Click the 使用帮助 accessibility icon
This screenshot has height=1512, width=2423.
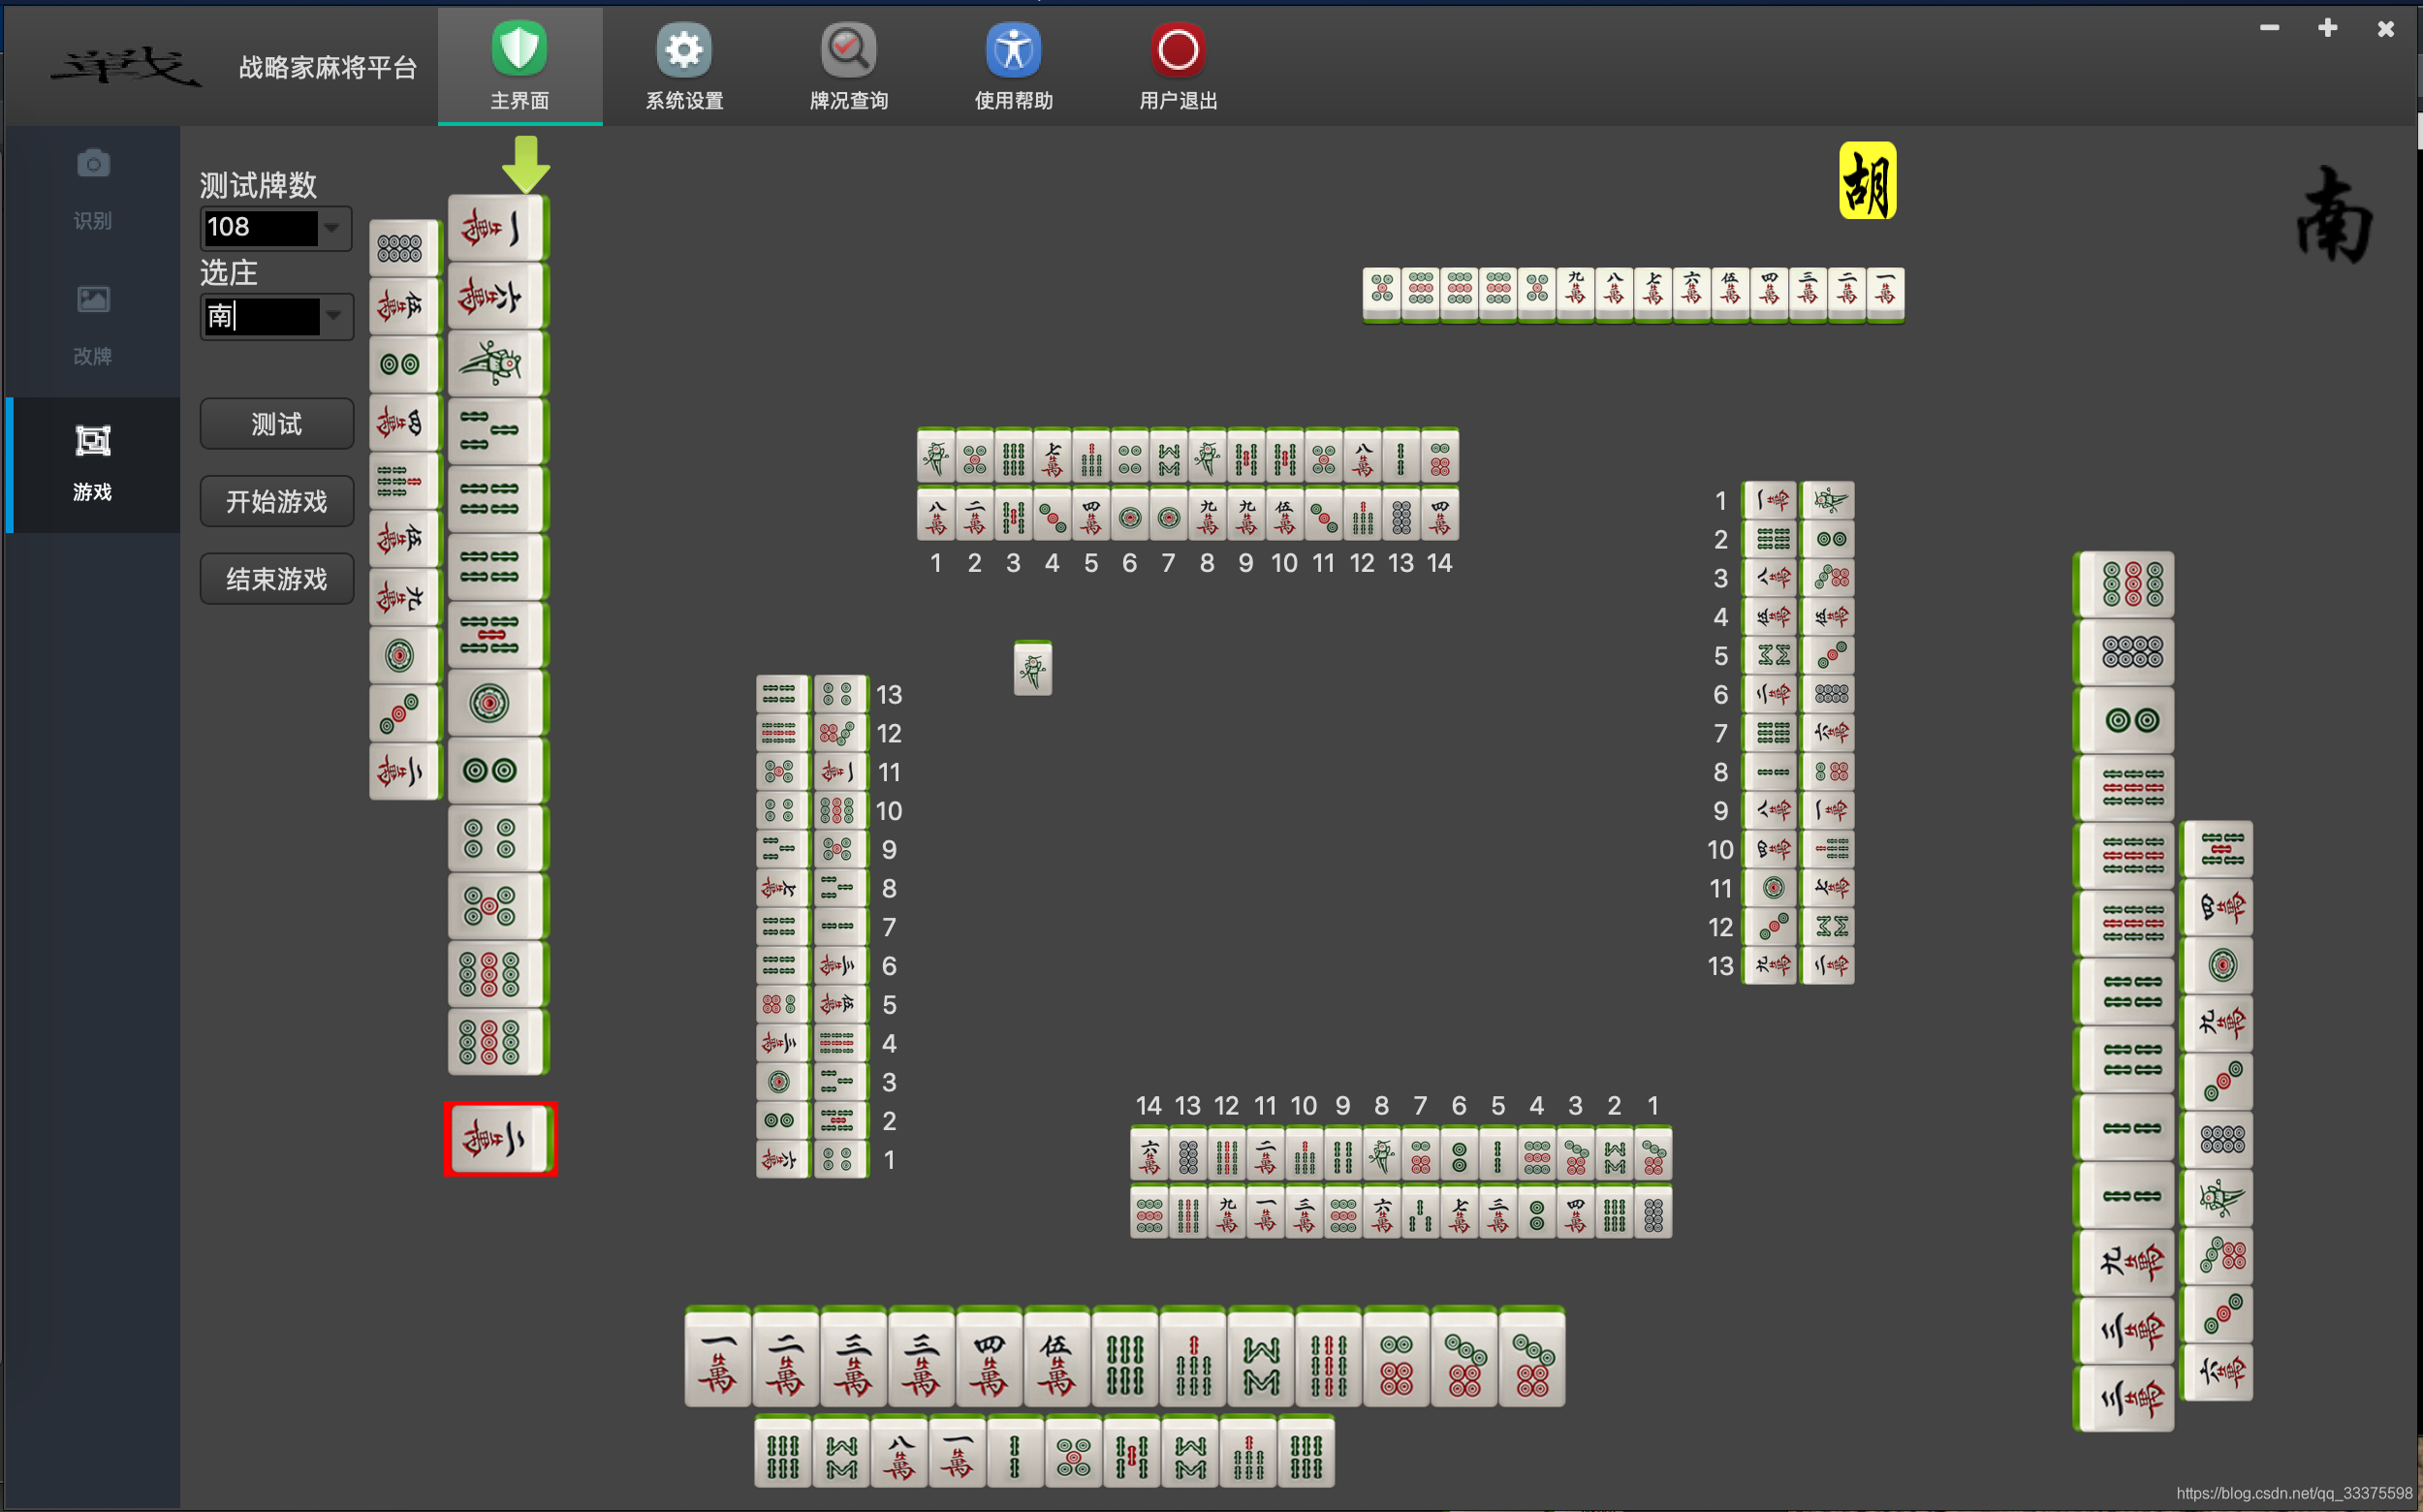coord(1013,50)
